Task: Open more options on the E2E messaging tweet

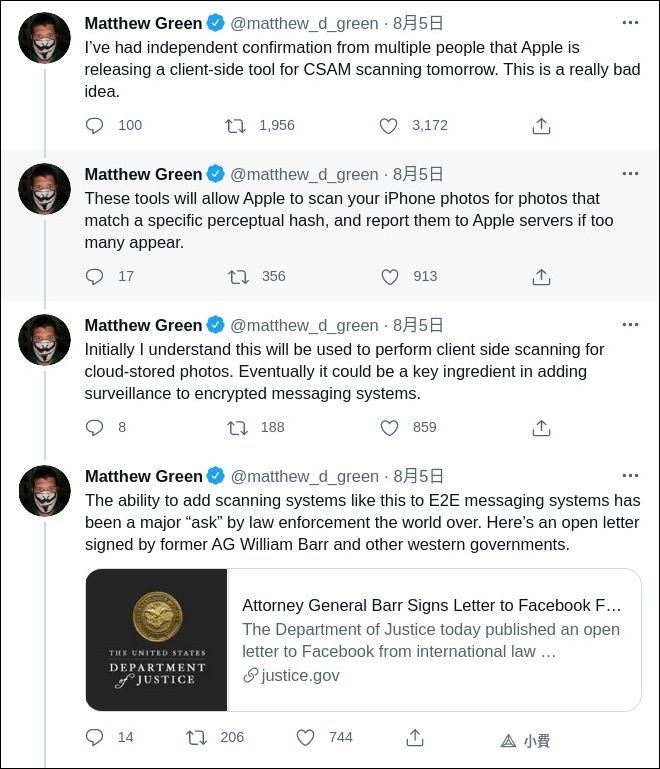Action: [x=630, y=476]
